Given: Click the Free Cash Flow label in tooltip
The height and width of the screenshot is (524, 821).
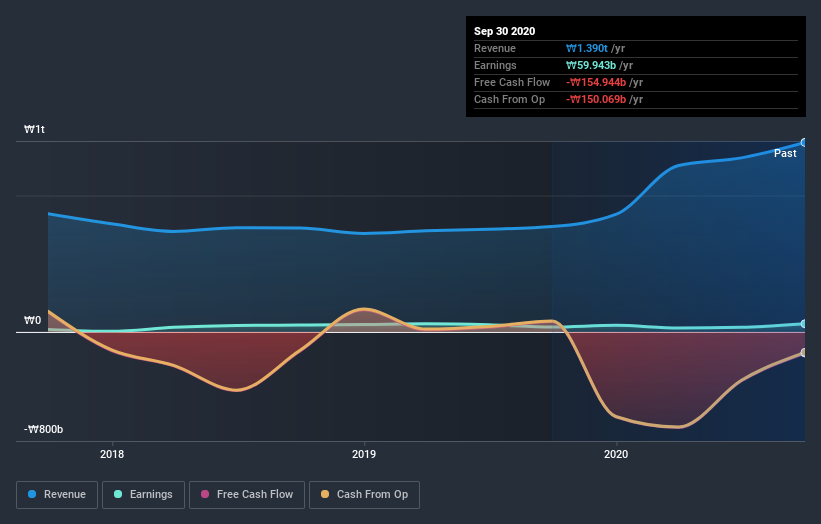Looking at the screenshot, I should tap(512, 82).
